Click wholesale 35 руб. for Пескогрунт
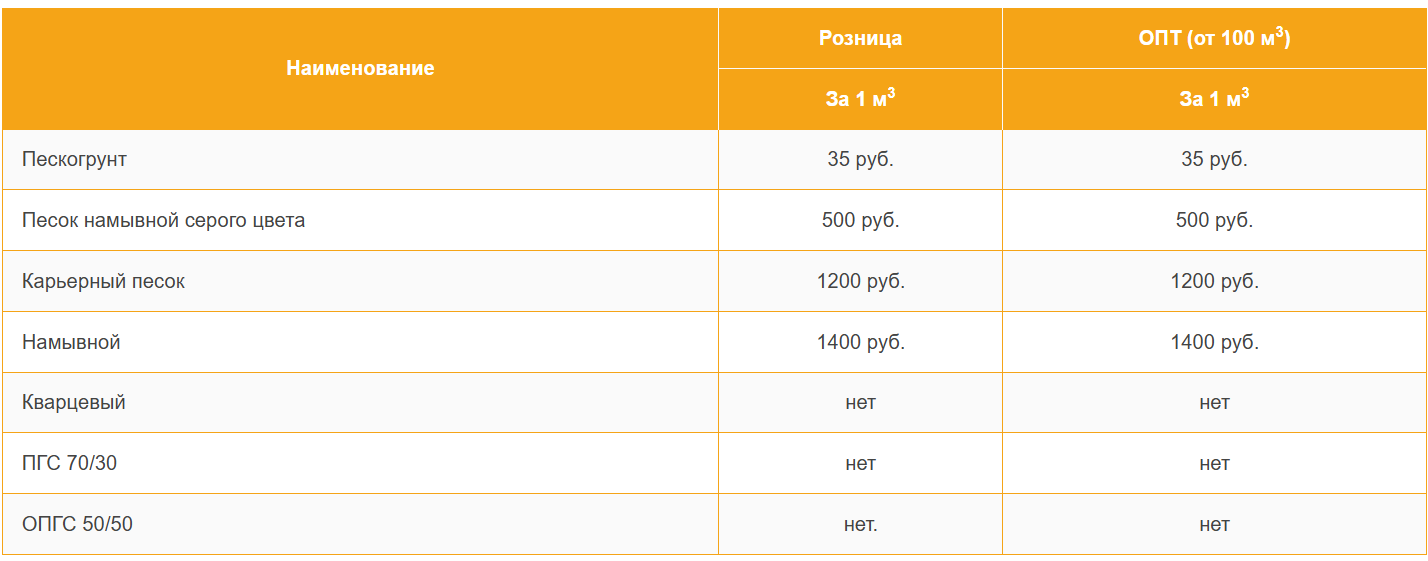Viewport: 1428px width, 561px height. [1214, 159]
